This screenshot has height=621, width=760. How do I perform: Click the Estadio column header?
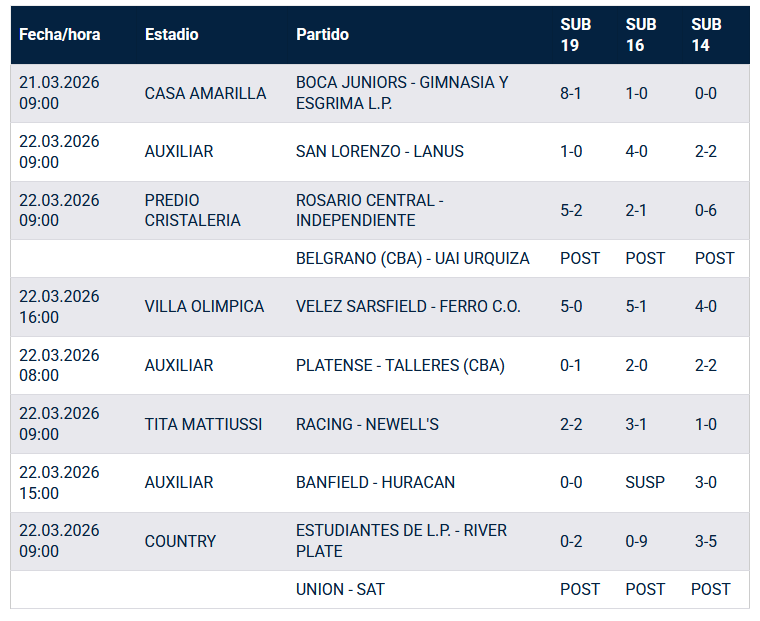click(x=171, y=34)
